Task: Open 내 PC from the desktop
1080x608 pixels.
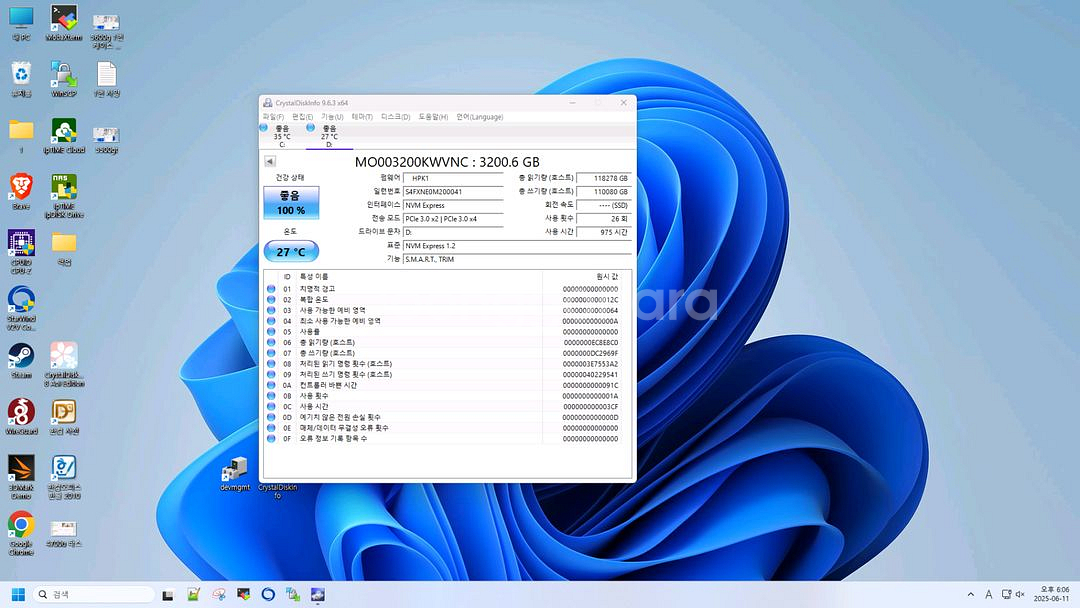Action: tap(20, 18)
